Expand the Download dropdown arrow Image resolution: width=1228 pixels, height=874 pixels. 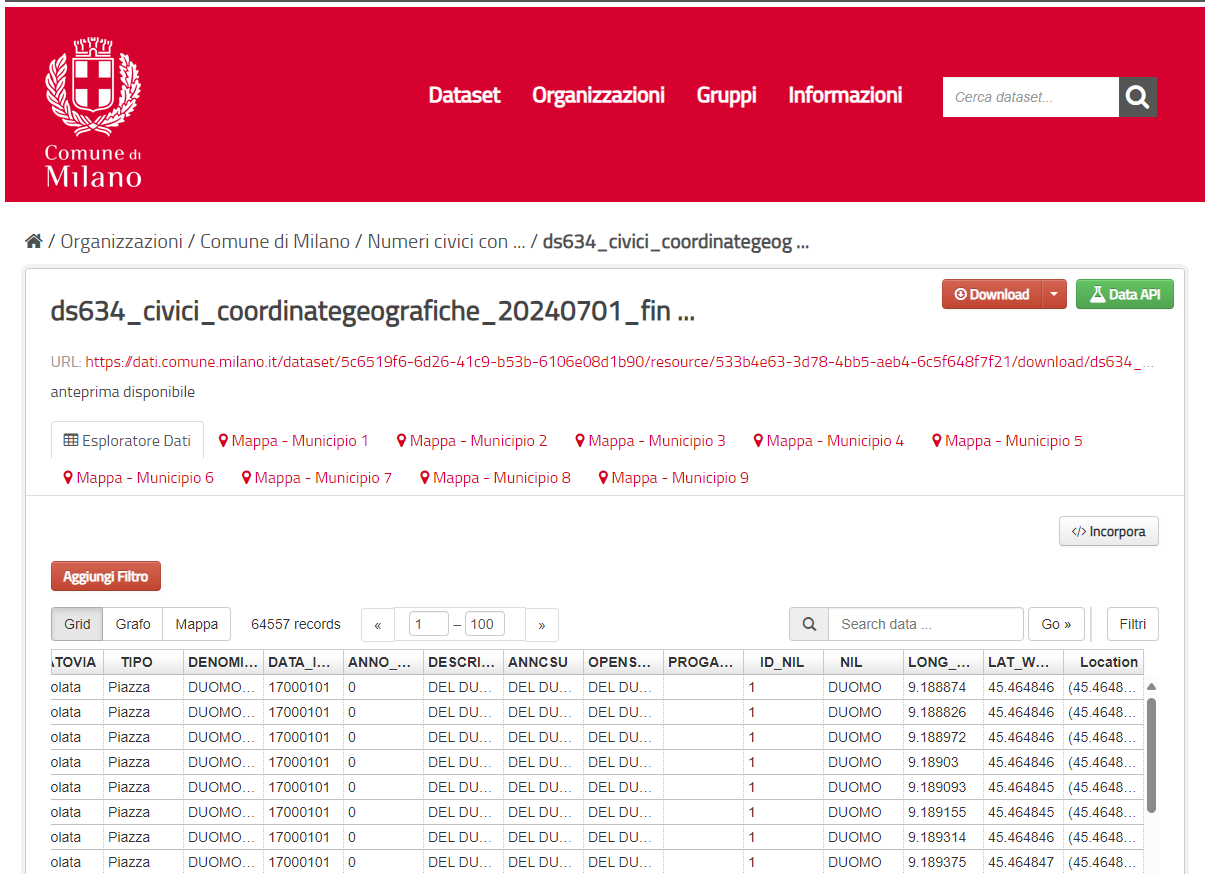pos(1054,294)
